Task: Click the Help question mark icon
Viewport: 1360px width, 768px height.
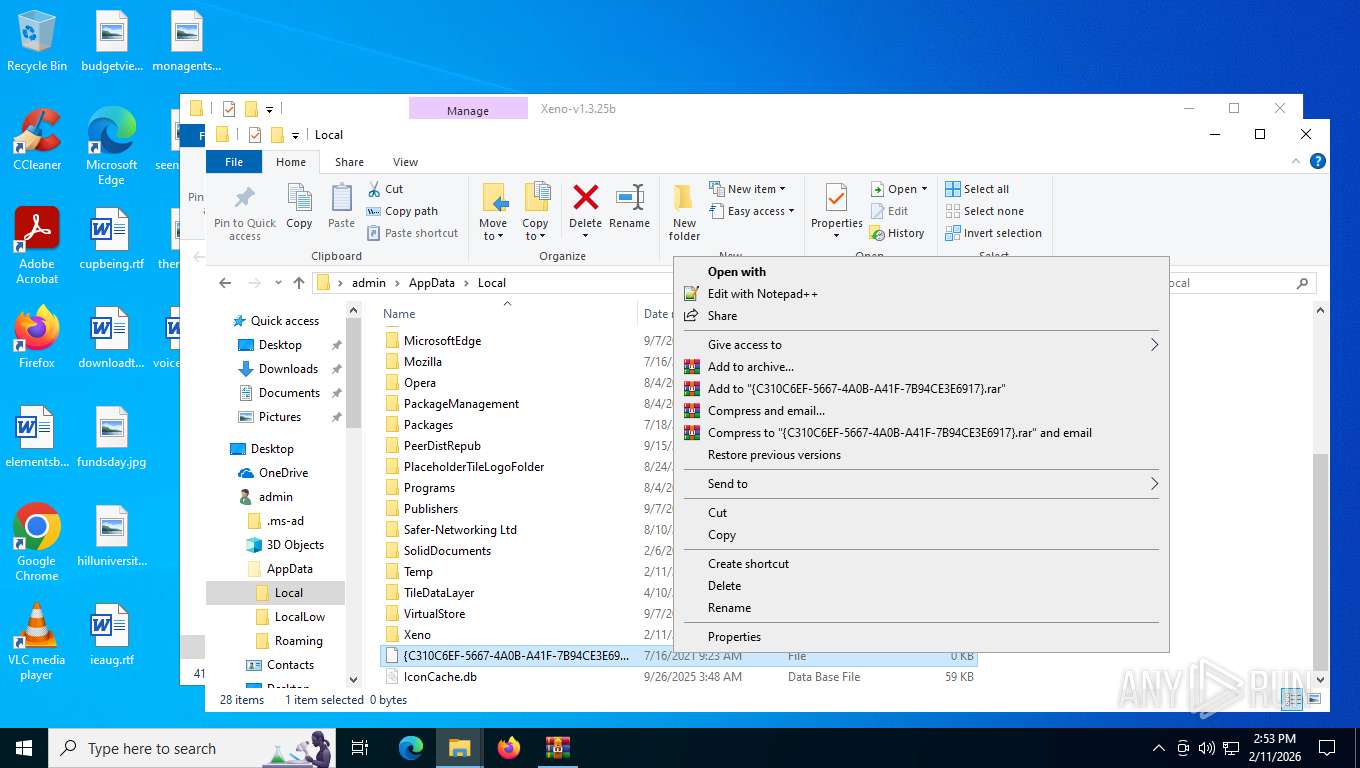Action: pos(1318,161)
